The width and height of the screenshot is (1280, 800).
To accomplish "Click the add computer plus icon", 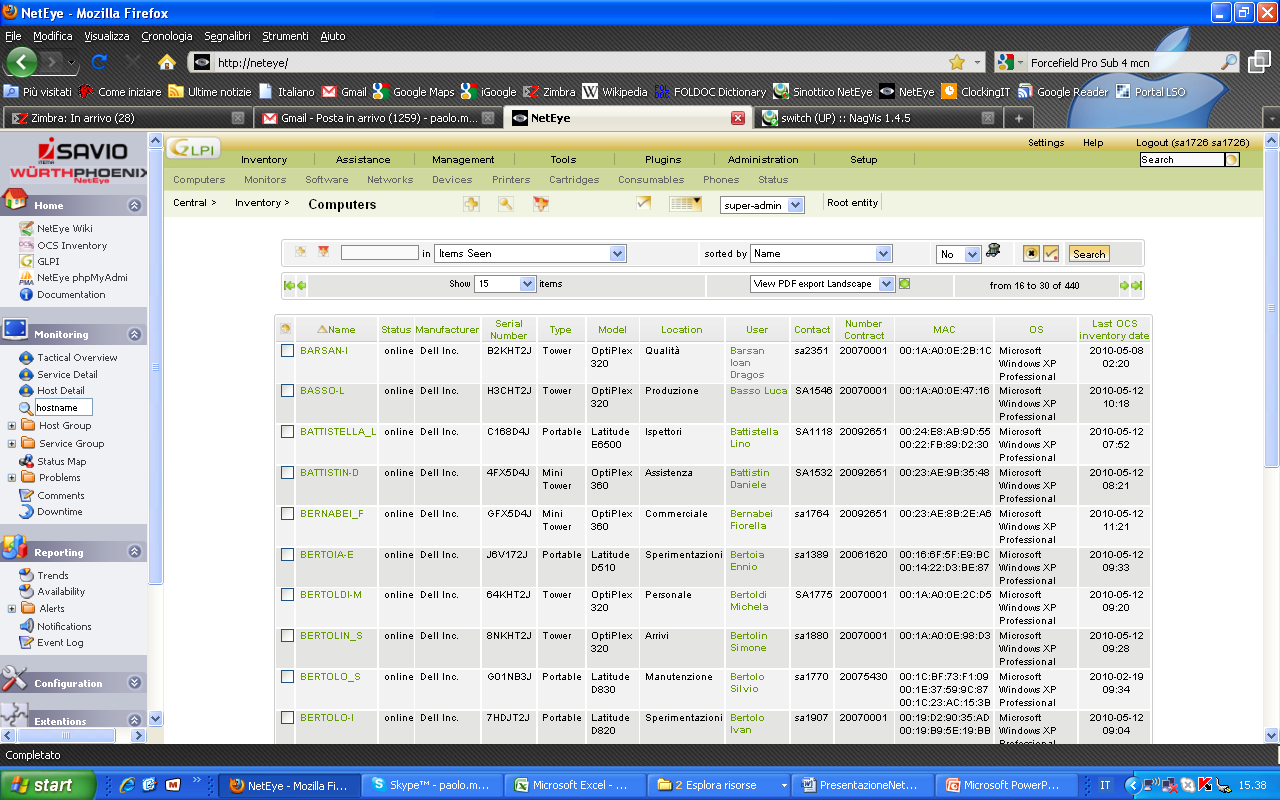I will click(471, 204).
